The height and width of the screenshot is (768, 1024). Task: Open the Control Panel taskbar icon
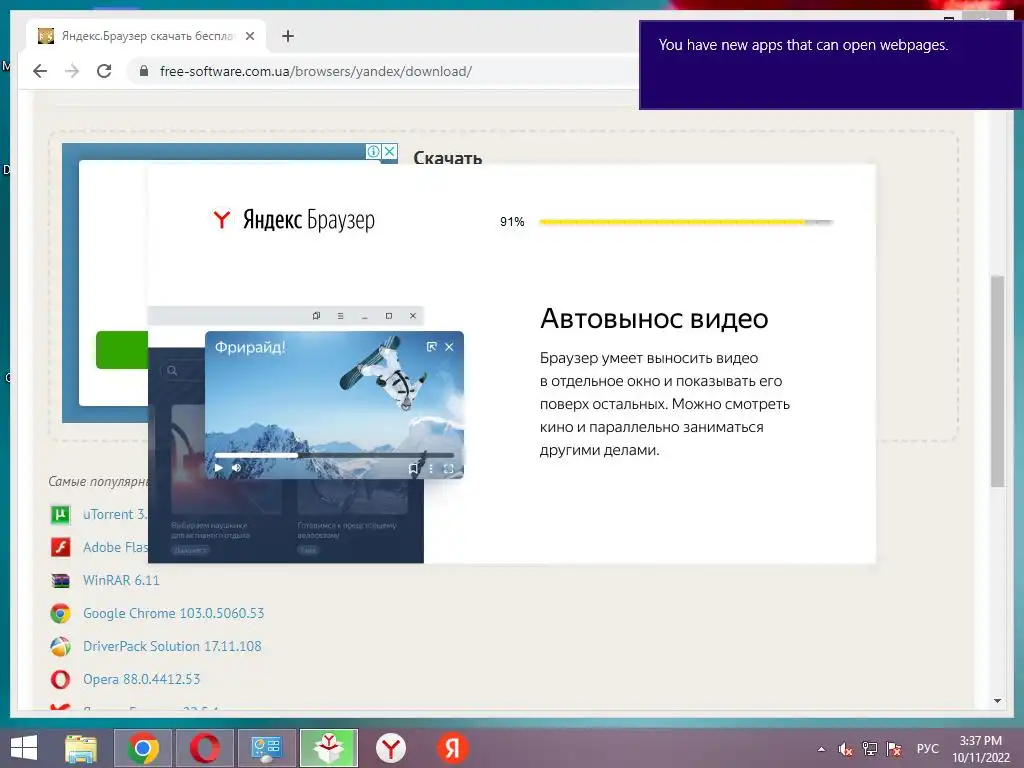coord(266,748)
